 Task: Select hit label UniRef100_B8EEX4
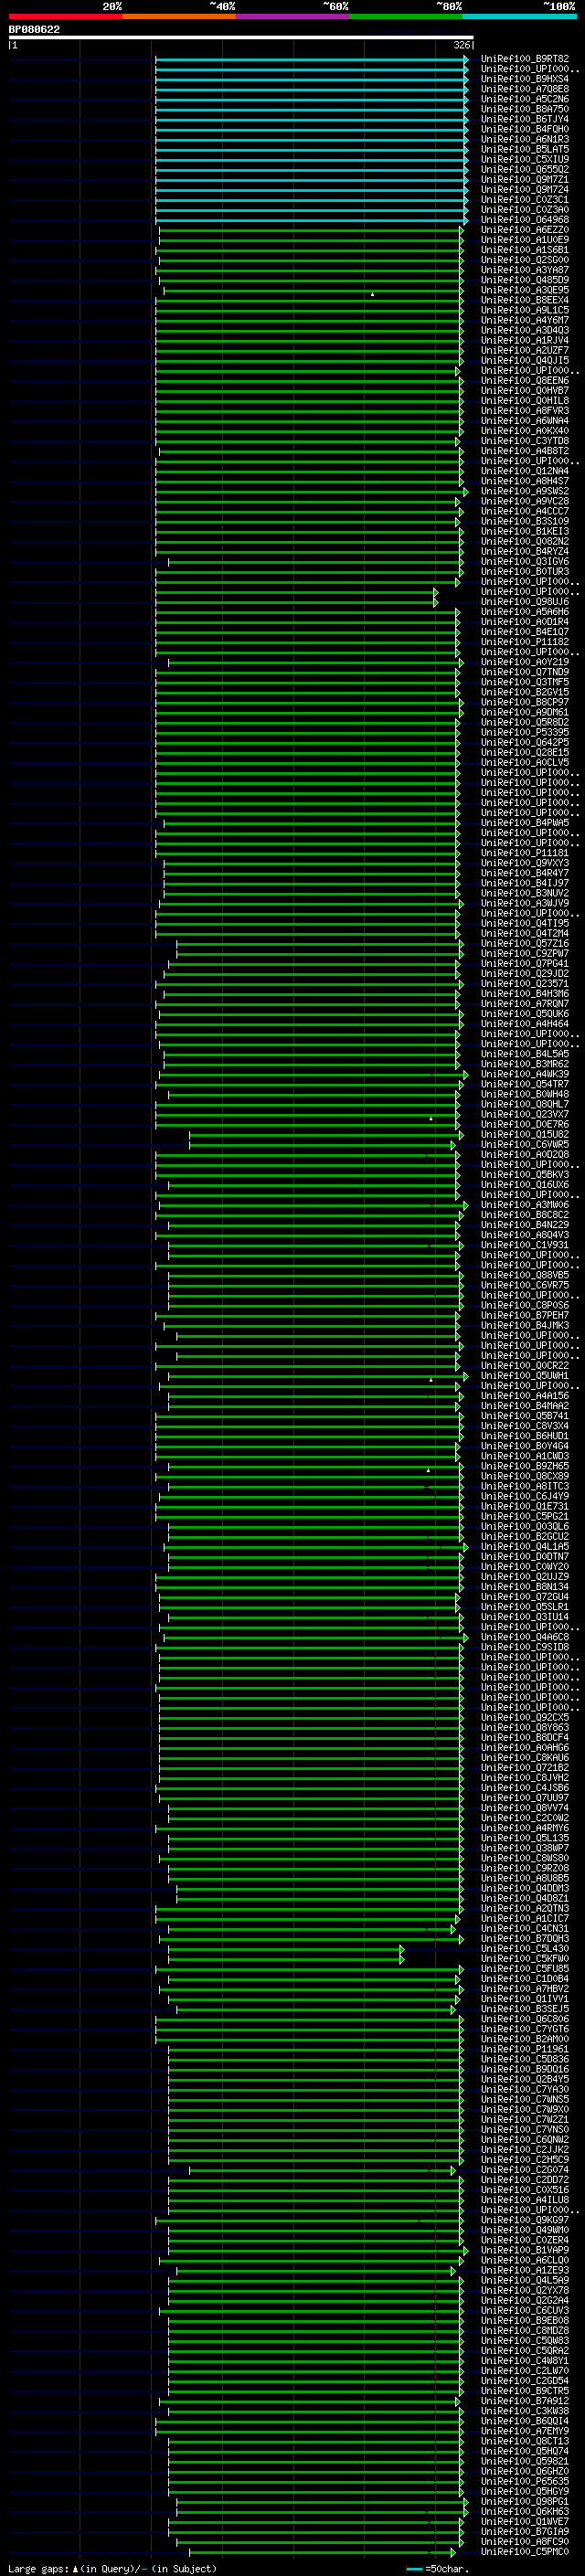[x=524, y=300]
